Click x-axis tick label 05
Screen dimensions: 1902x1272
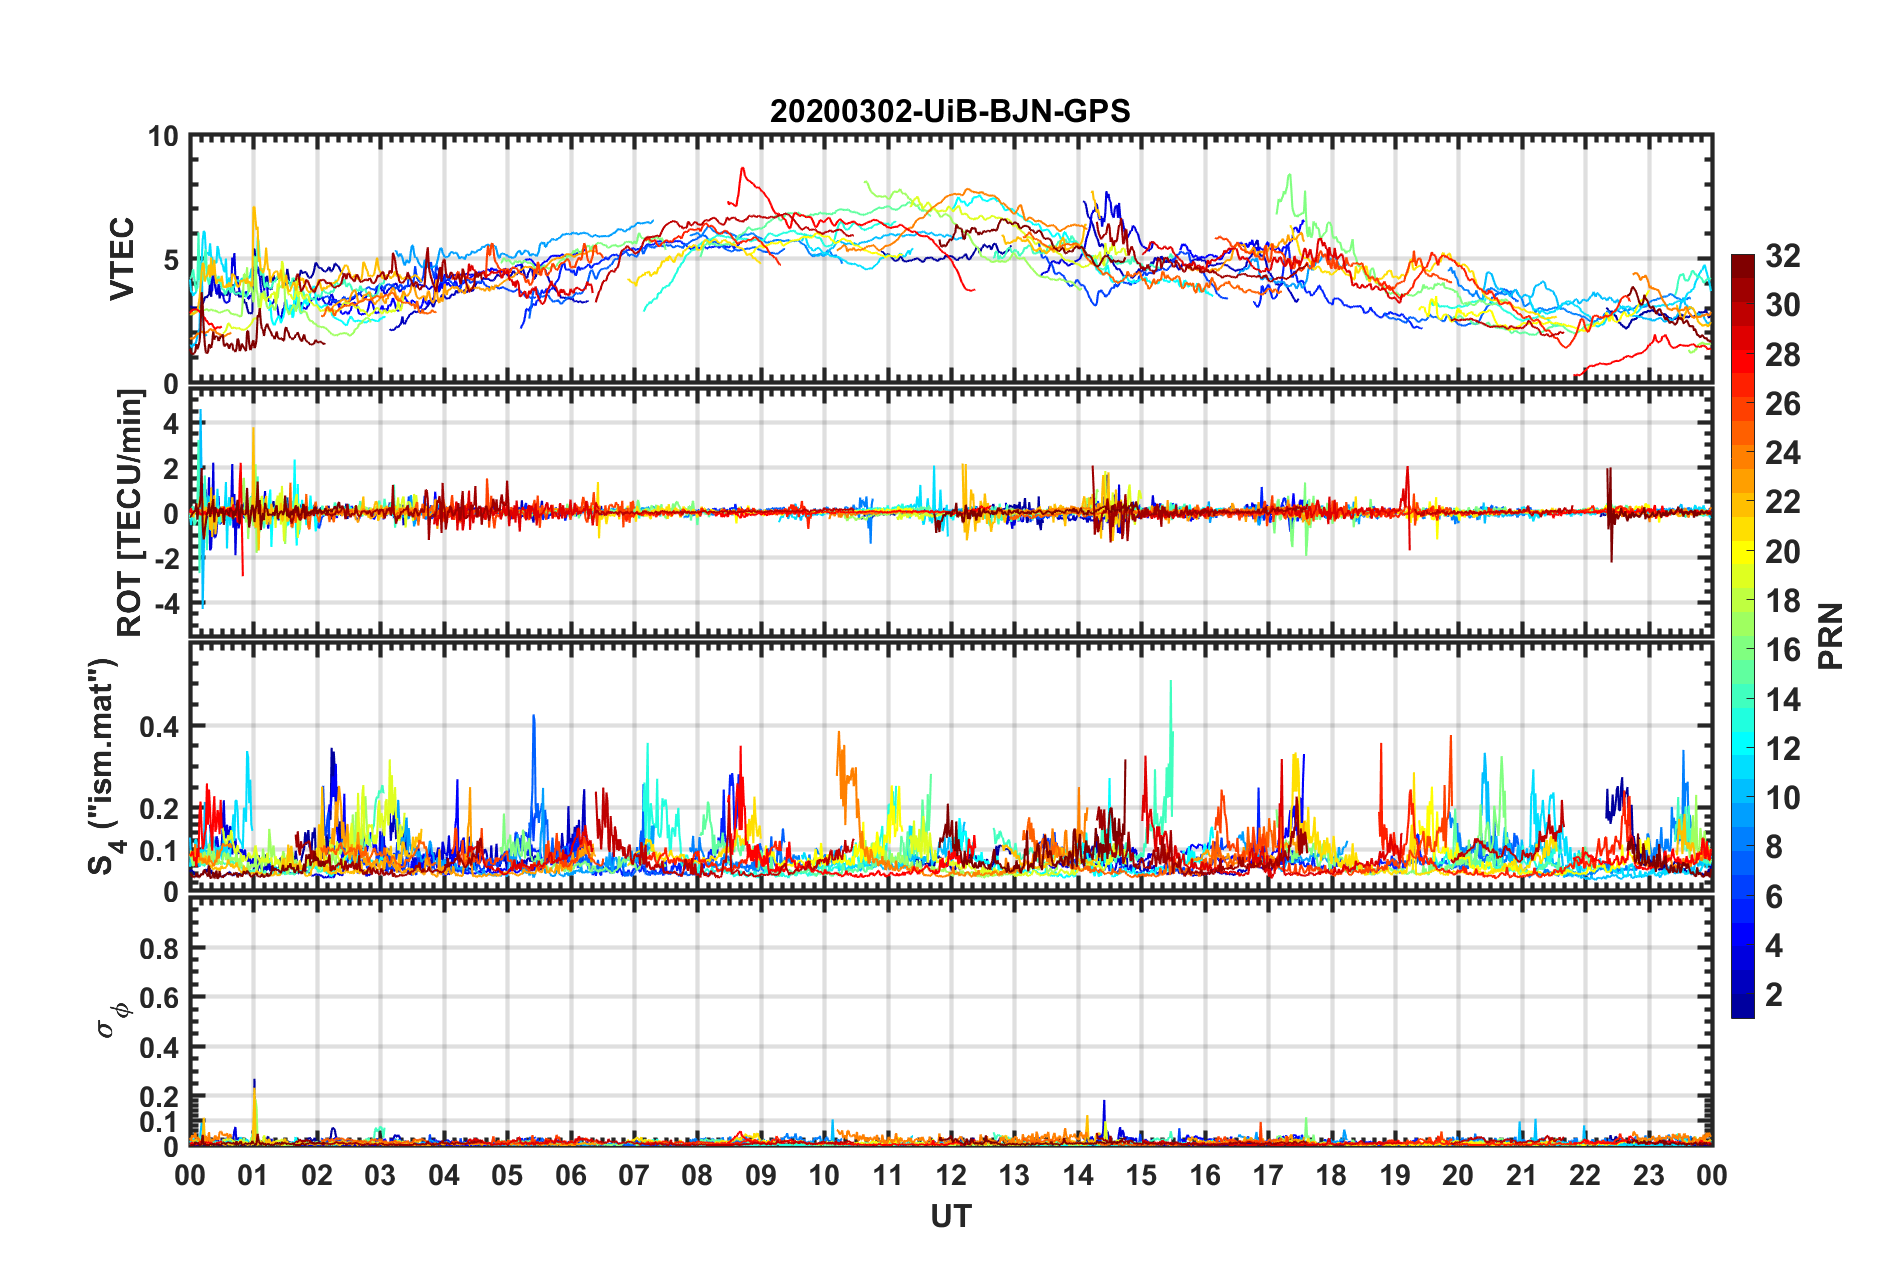[x=507, y=1175]
